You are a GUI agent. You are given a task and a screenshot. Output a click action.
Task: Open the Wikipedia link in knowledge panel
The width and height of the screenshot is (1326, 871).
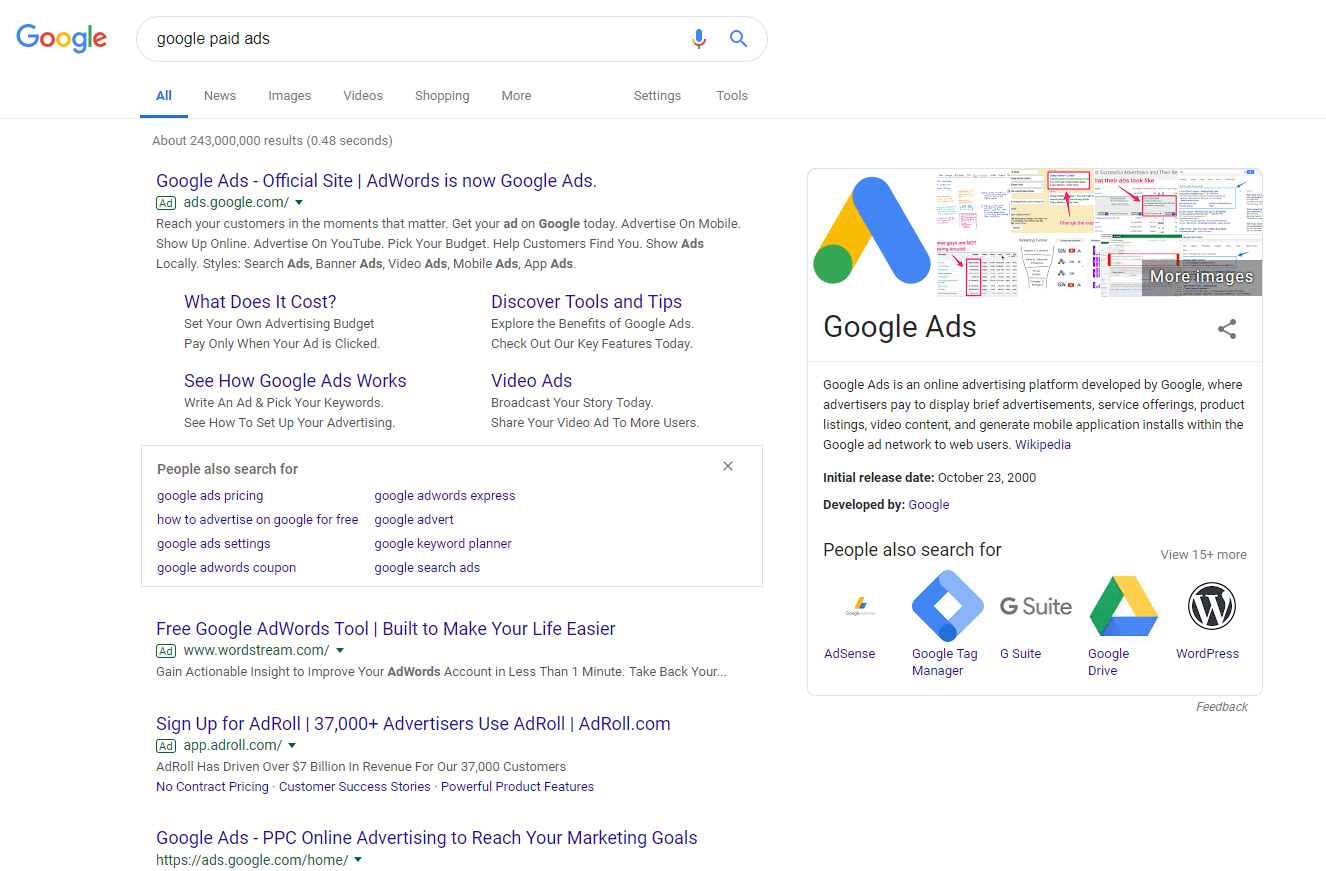tap(1043, 445)
